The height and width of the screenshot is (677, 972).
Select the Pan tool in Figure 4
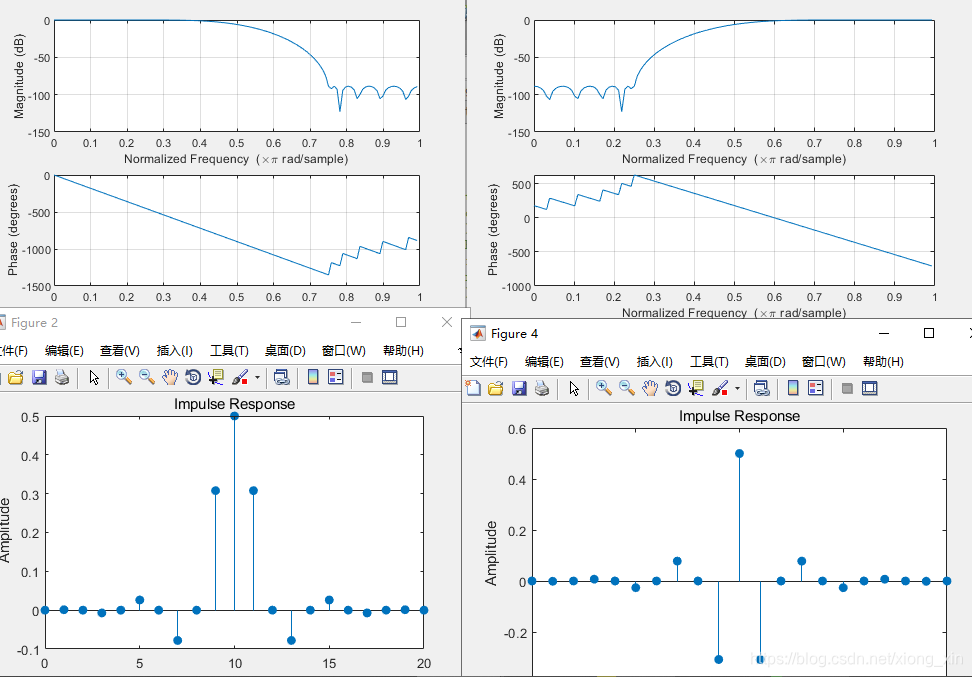650,389
